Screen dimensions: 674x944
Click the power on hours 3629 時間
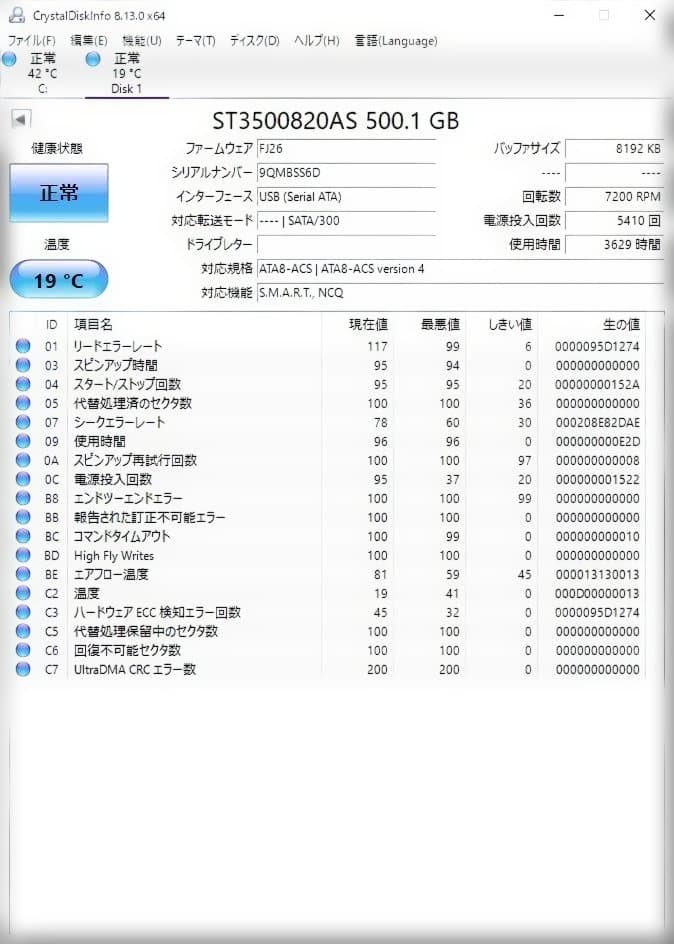[614, 244]
